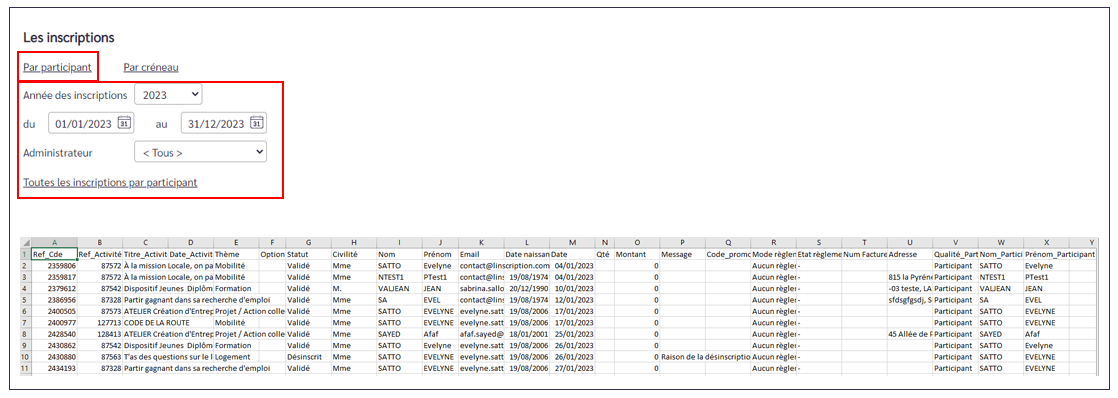1118x398 pixels.
Task: Click address cell starting -03 teste
Action: (910, 289)
